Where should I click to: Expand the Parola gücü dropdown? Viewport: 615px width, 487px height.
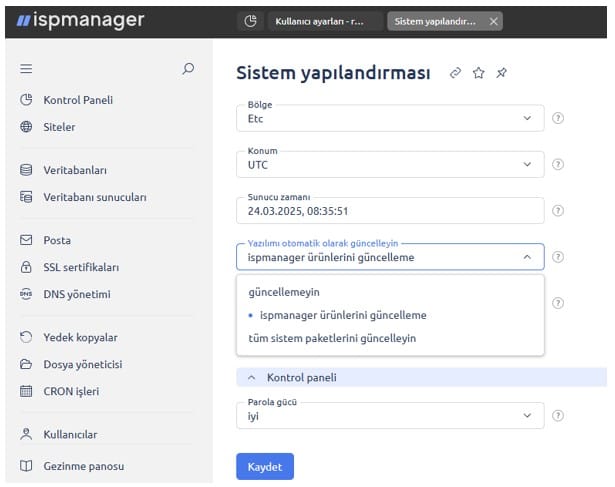pos(390,416)
